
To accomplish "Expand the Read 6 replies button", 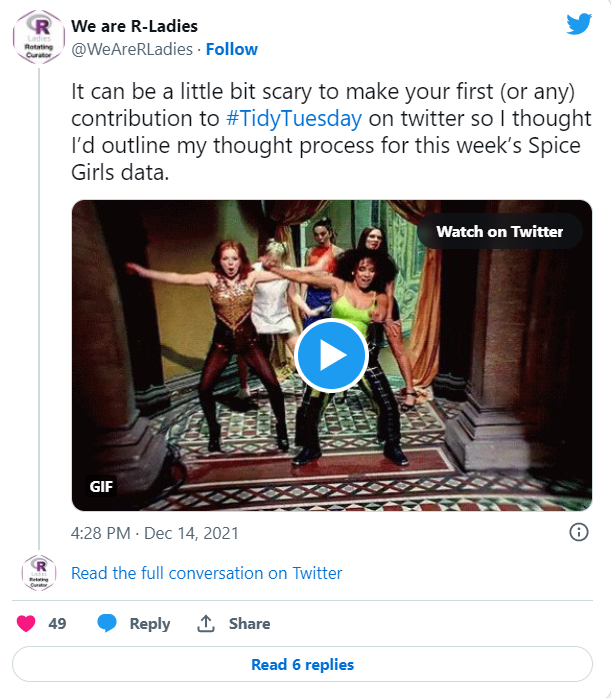I will tap(302, 664).
